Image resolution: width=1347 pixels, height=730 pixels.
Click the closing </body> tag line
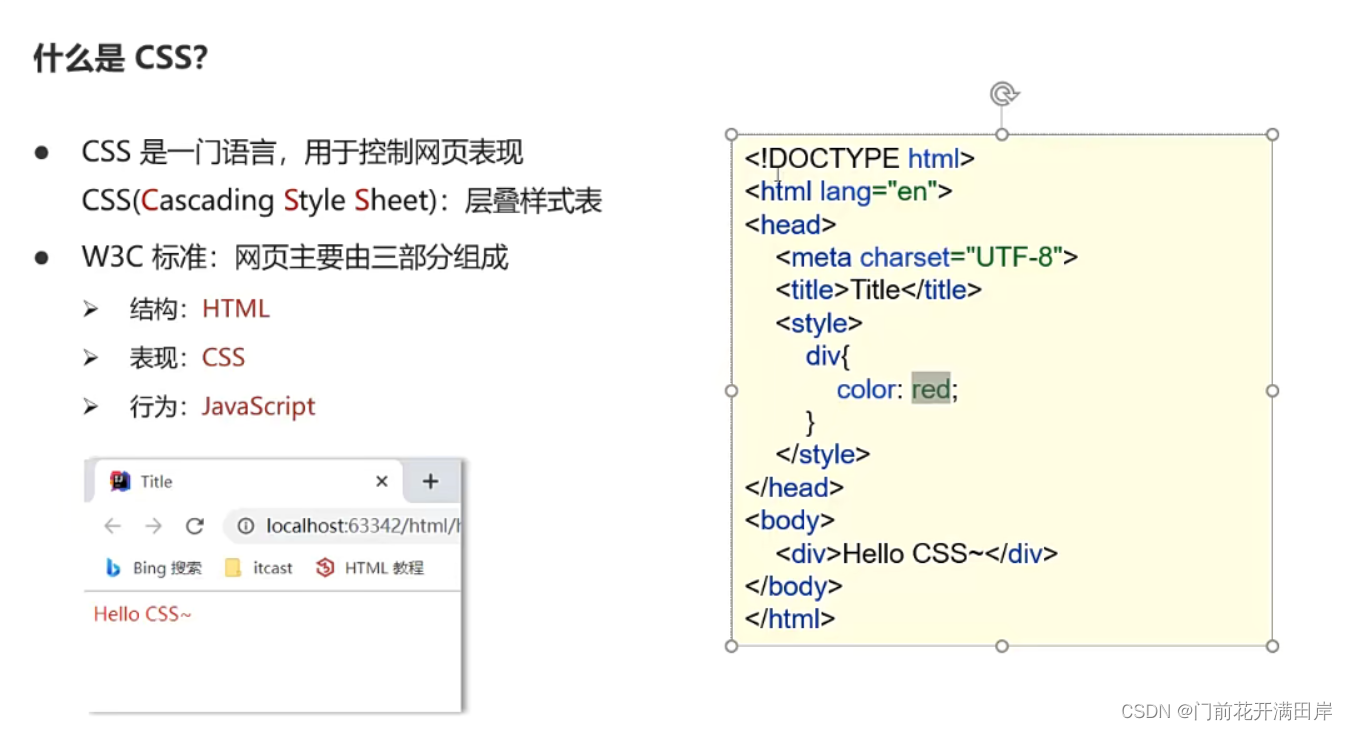(794, 586)
